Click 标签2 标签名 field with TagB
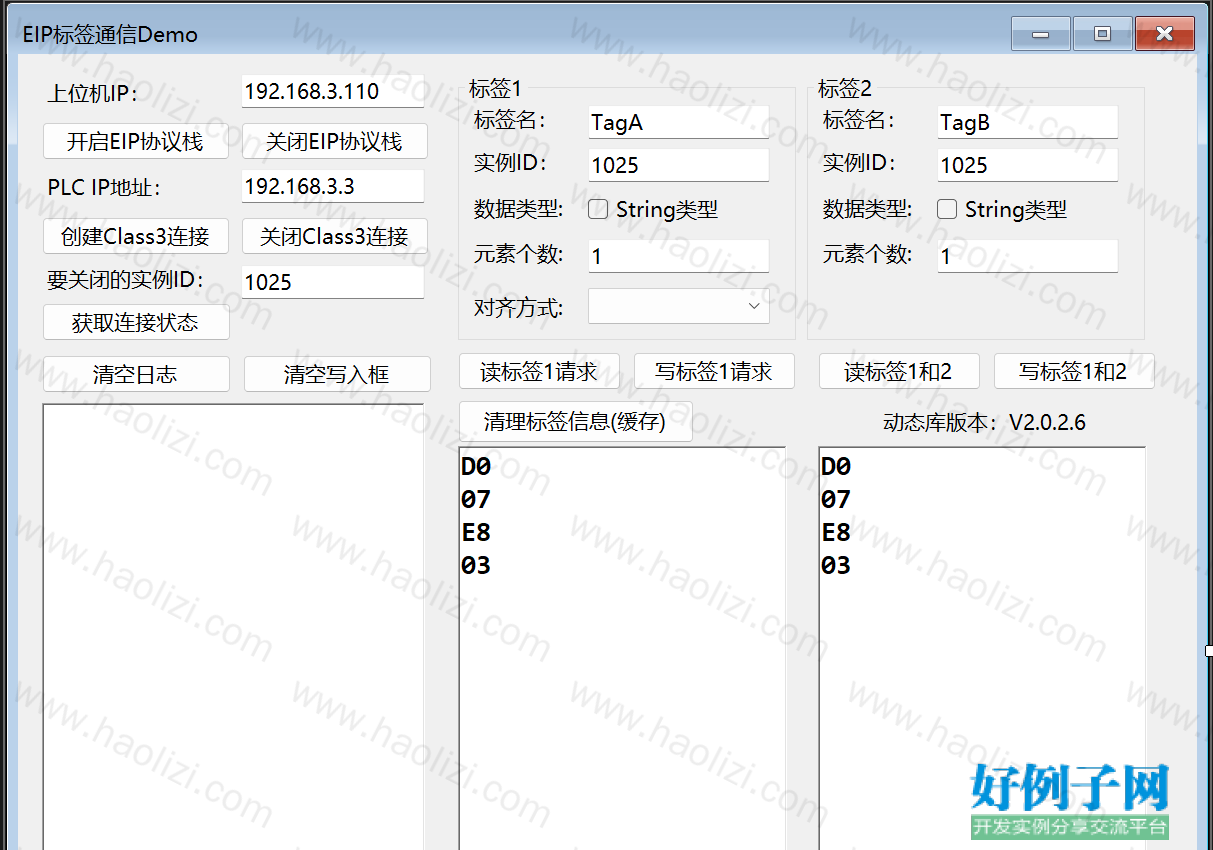This screenshot has width=1213, height=850. pyautogui.click(x=1028, y=122)
